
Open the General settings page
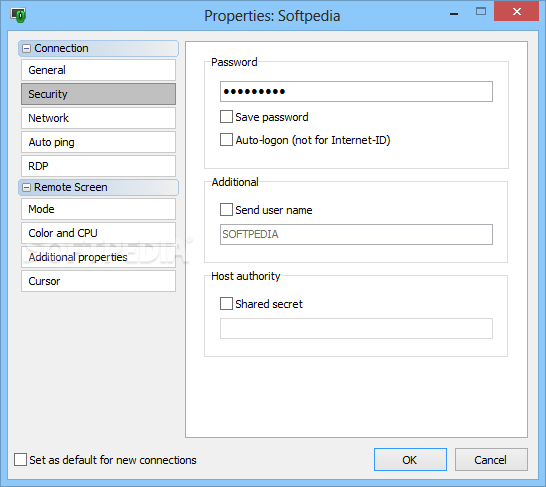98,70
